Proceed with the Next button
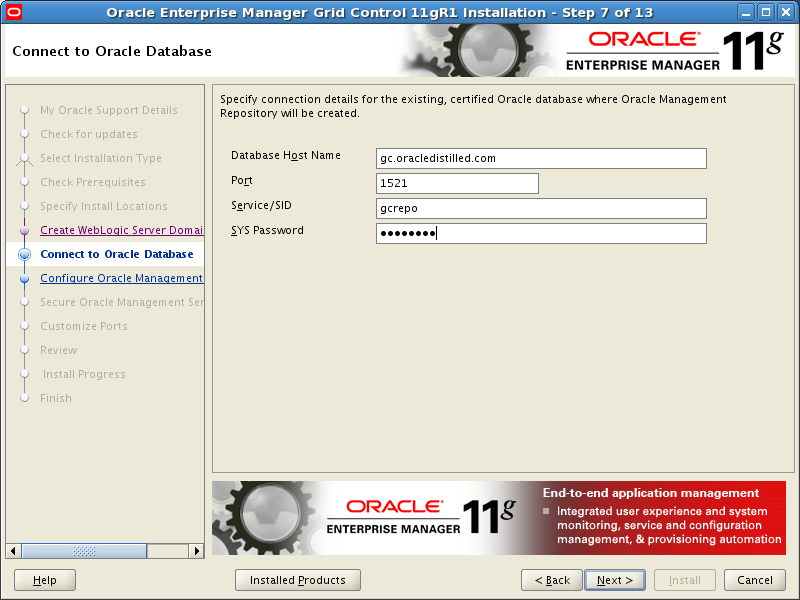Screen dimensions: 800x600 pyautogui.click(x=615, y=580)
